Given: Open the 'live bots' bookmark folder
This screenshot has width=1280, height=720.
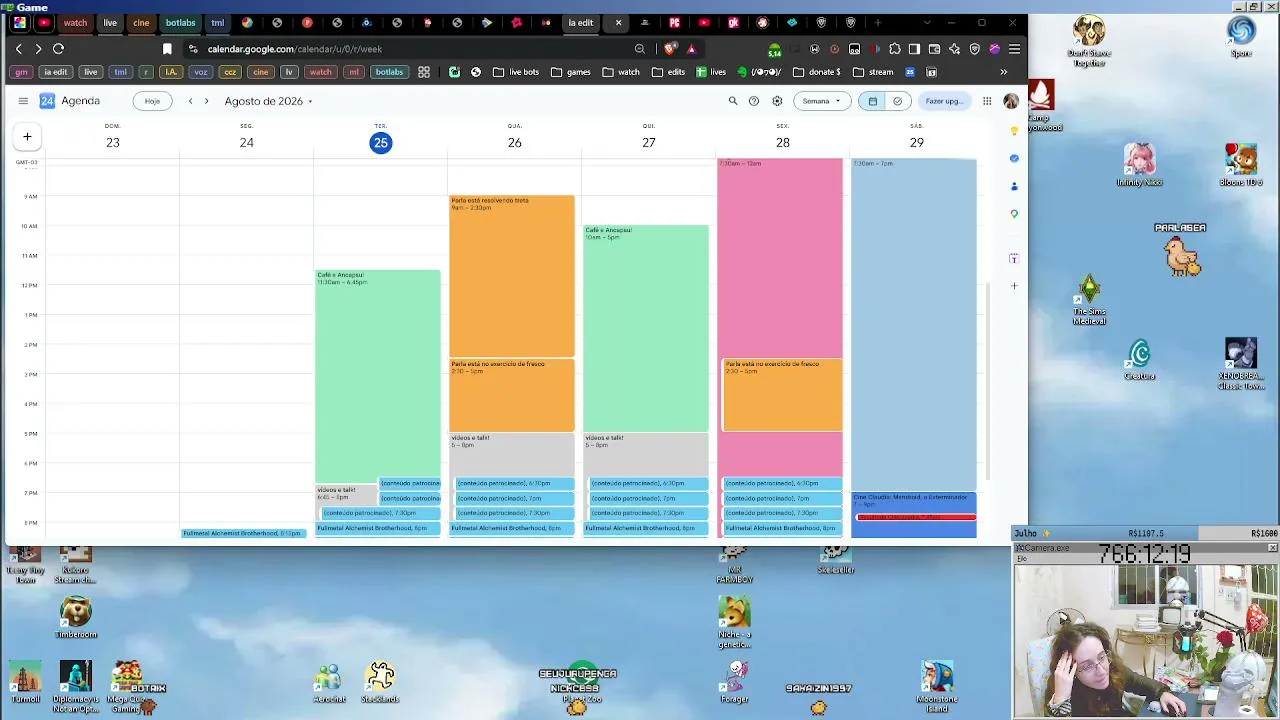Looking at the screenshot, I should [x=516, y=72].
